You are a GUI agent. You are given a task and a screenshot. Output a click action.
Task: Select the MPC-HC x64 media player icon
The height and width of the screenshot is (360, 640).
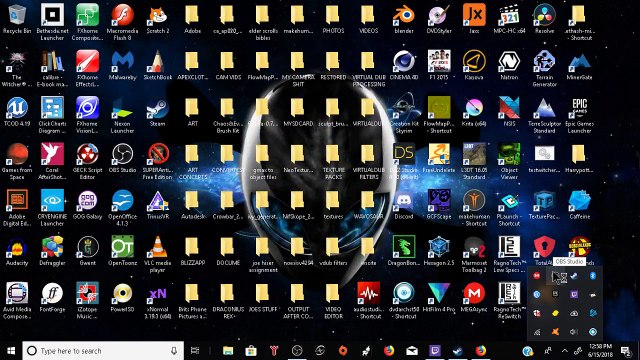coord(509,19)
